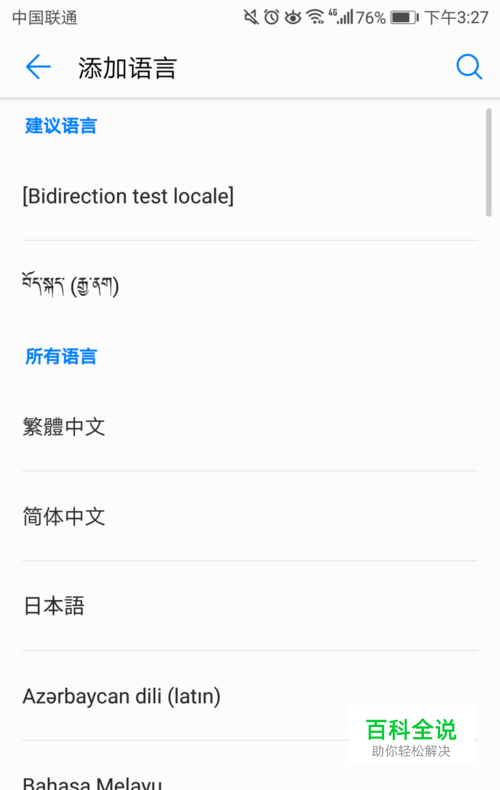This screenshot has height=790, width=500.
Task: Tap the alarm clock status icon
Action: click(x=272, y=18)
